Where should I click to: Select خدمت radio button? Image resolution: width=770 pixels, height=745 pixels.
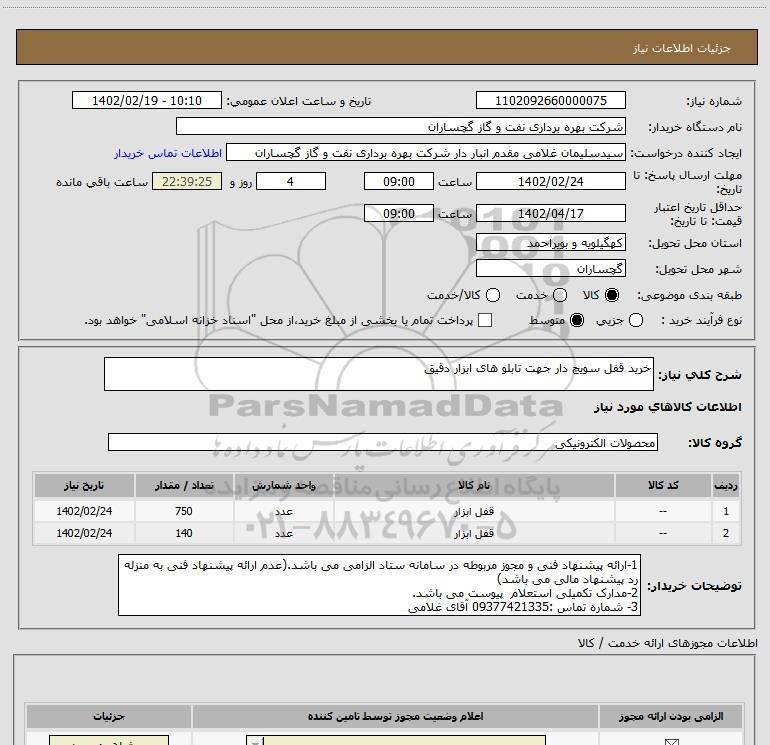click(x=560, y=295)
